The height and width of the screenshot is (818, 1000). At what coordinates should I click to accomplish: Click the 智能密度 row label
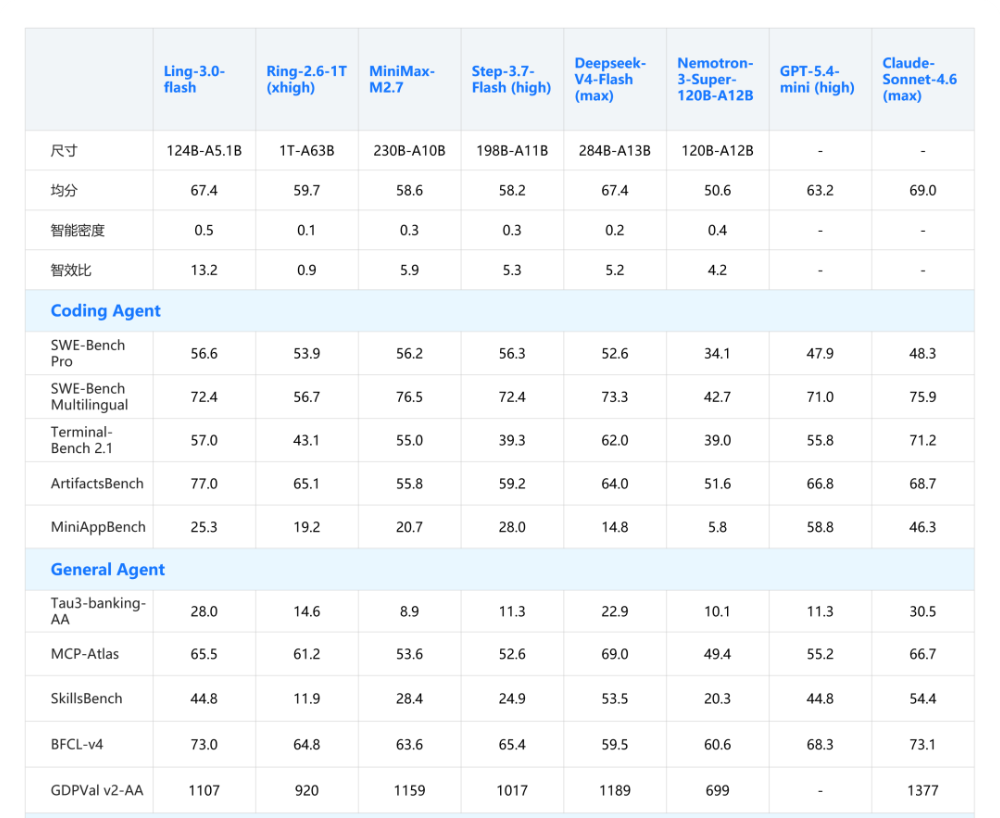coord(78,230)
